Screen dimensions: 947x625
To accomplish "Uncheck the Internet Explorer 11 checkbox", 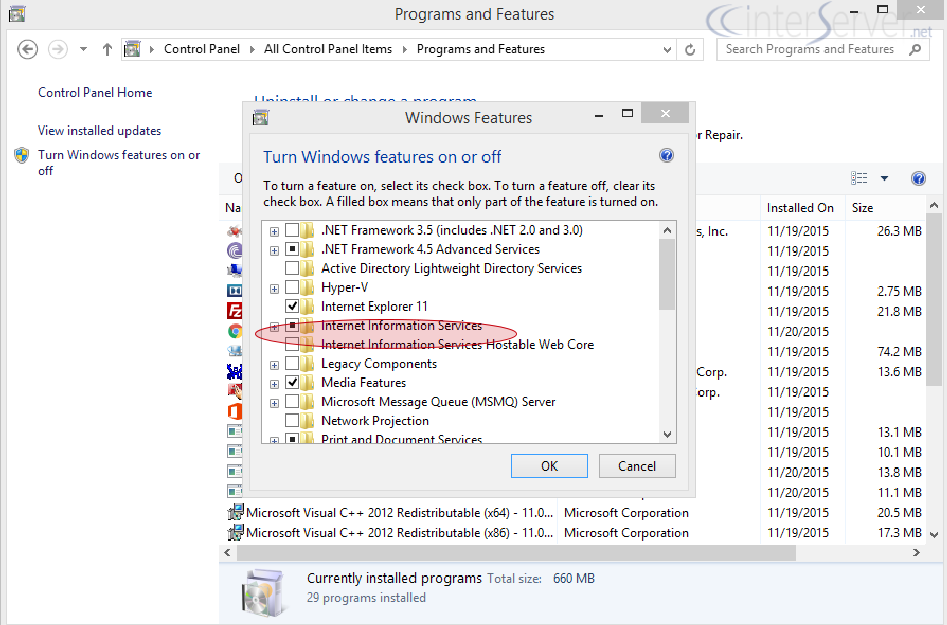I will (292, 306).
